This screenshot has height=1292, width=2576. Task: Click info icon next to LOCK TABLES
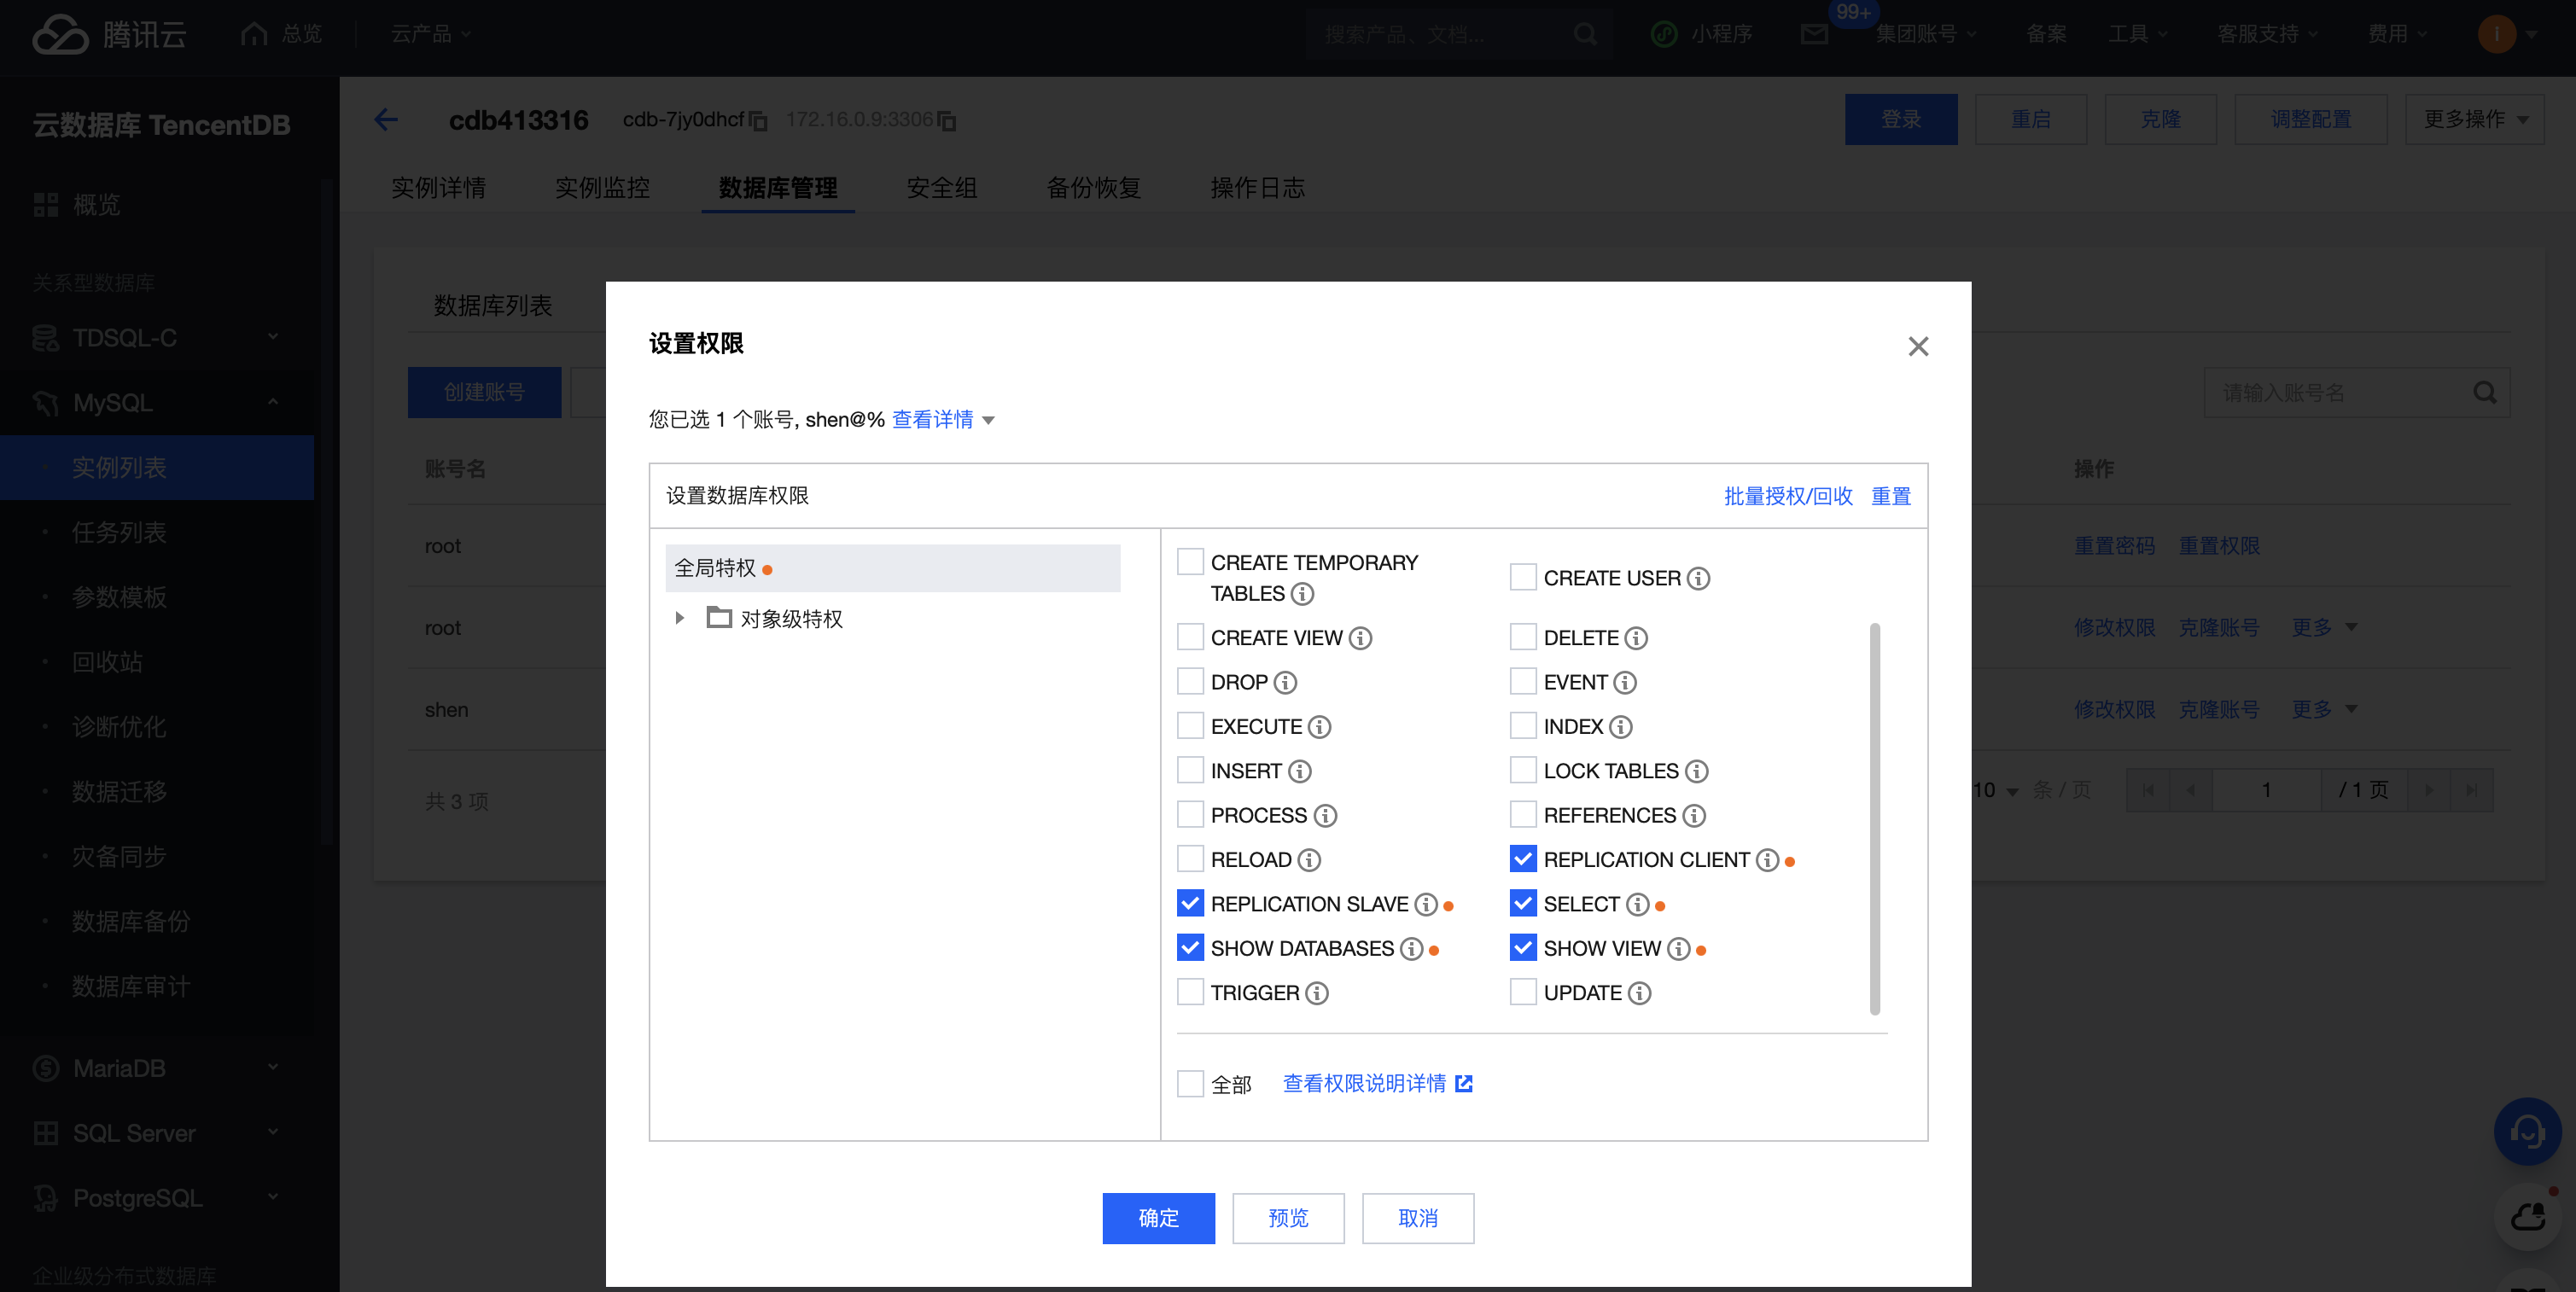click(x=1696, y=771)
